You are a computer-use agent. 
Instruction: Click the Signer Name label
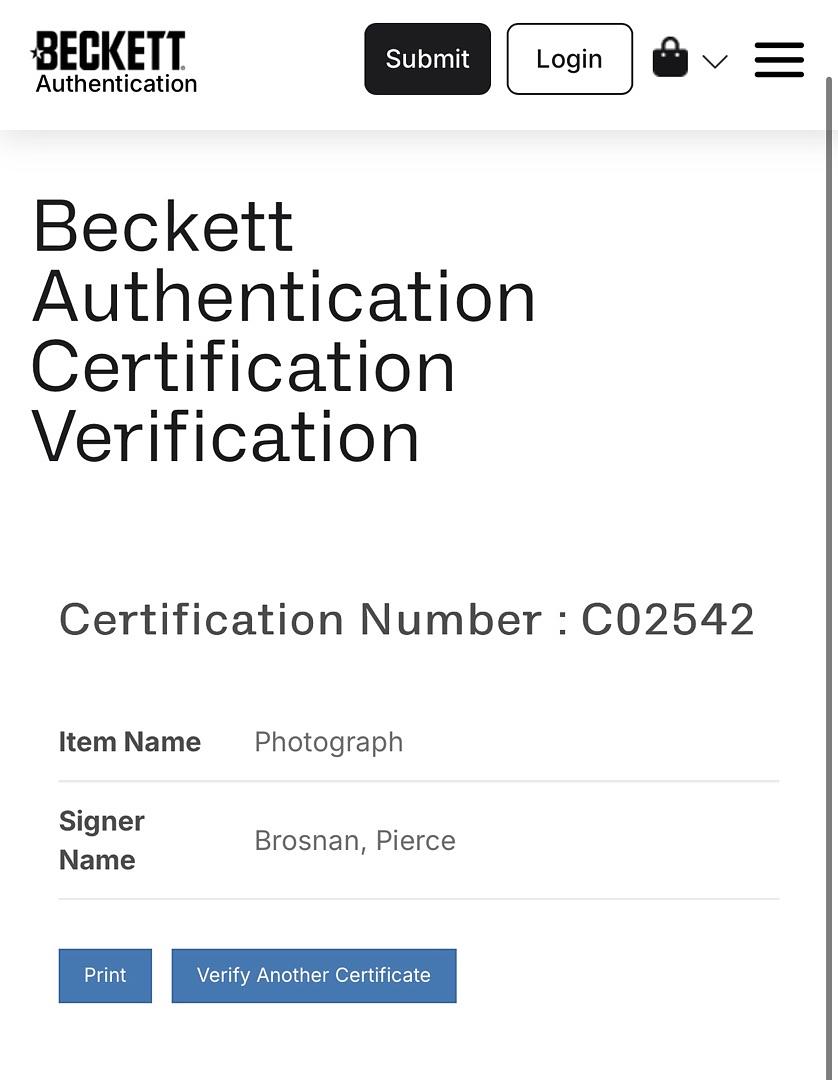(x=102, y=840)
